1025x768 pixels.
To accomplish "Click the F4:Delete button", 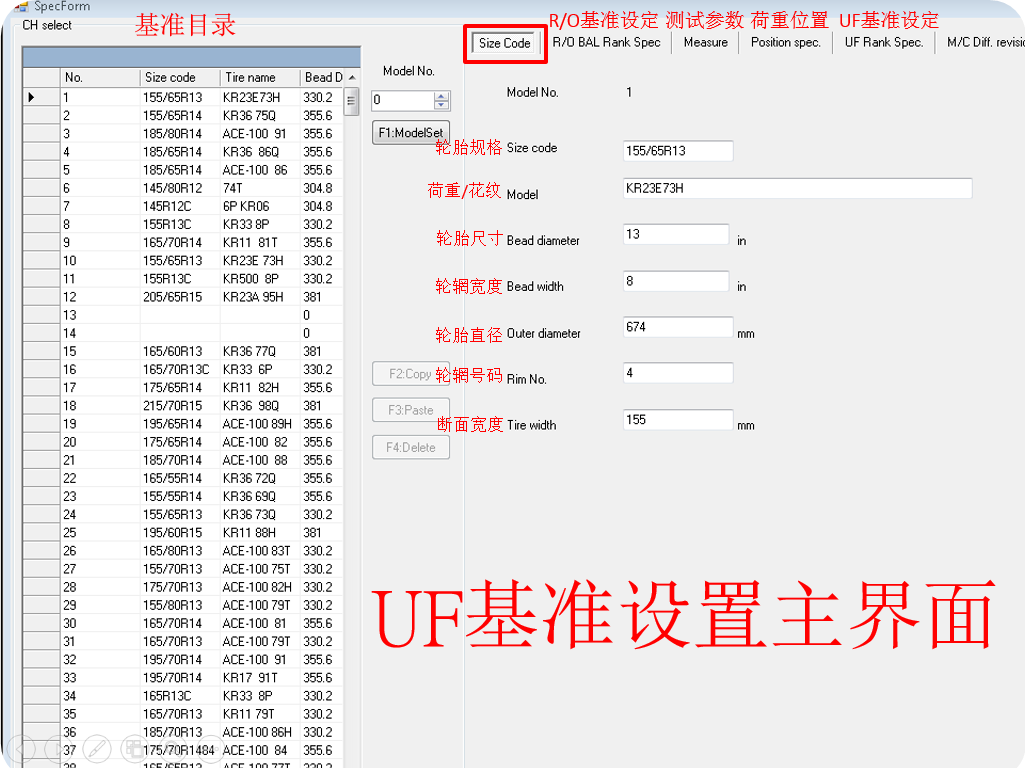I will [x=410, y=447].
